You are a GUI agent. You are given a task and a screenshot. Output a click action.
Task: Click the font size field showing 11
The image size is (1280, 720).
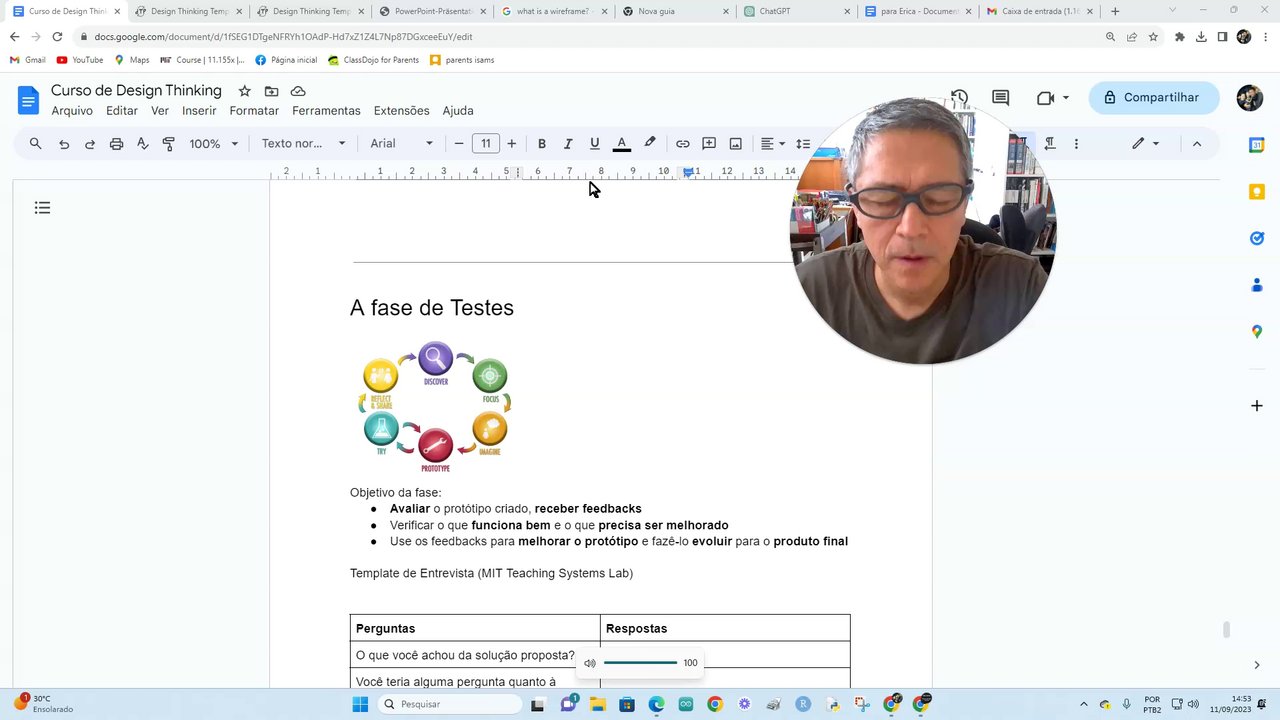(486, 144)
